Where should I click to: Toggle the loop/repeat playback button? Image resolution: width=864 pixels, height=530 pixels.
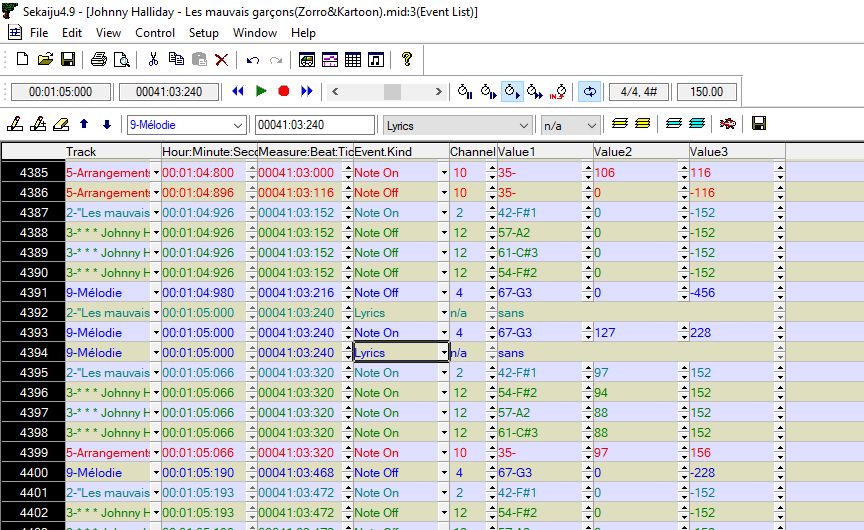tap(589, 91)
